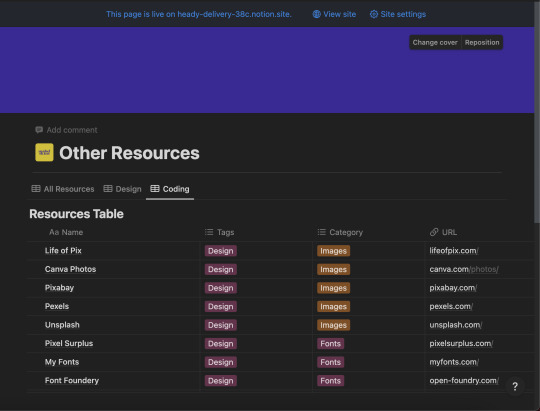Open the pexels.com/ URL

tap(451, 307)
